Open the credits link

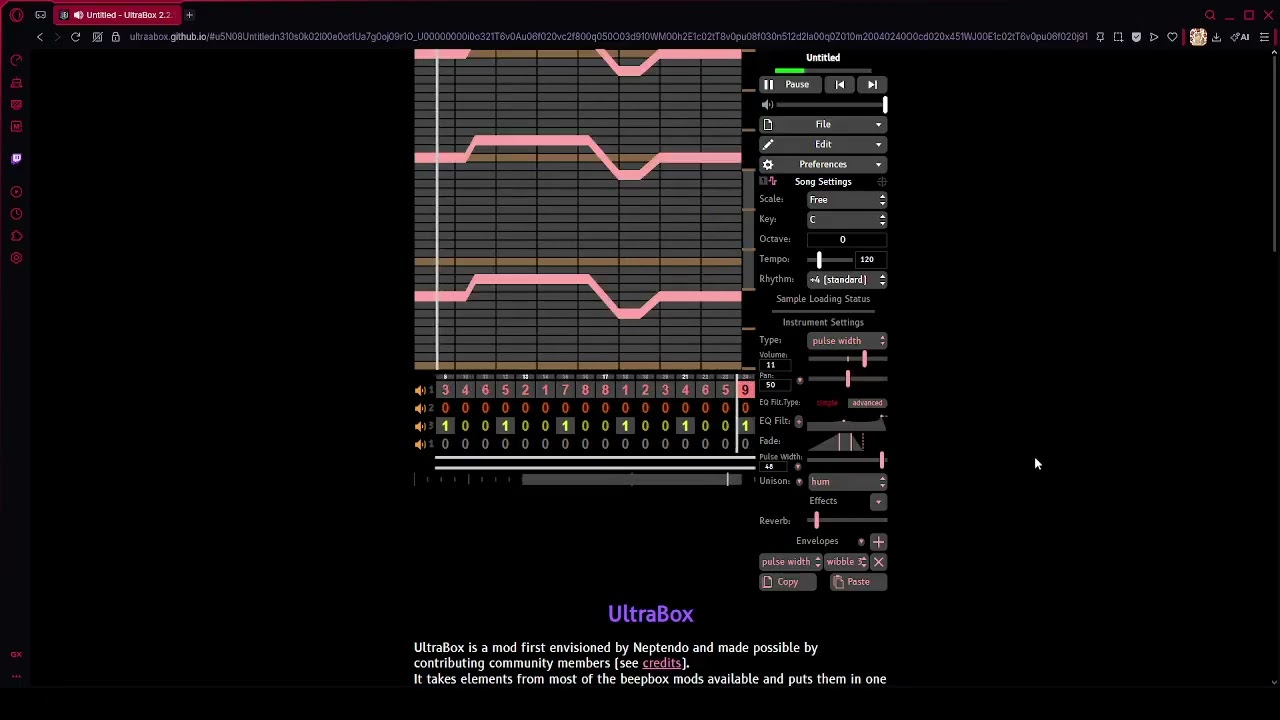click(x=662, y=663)
